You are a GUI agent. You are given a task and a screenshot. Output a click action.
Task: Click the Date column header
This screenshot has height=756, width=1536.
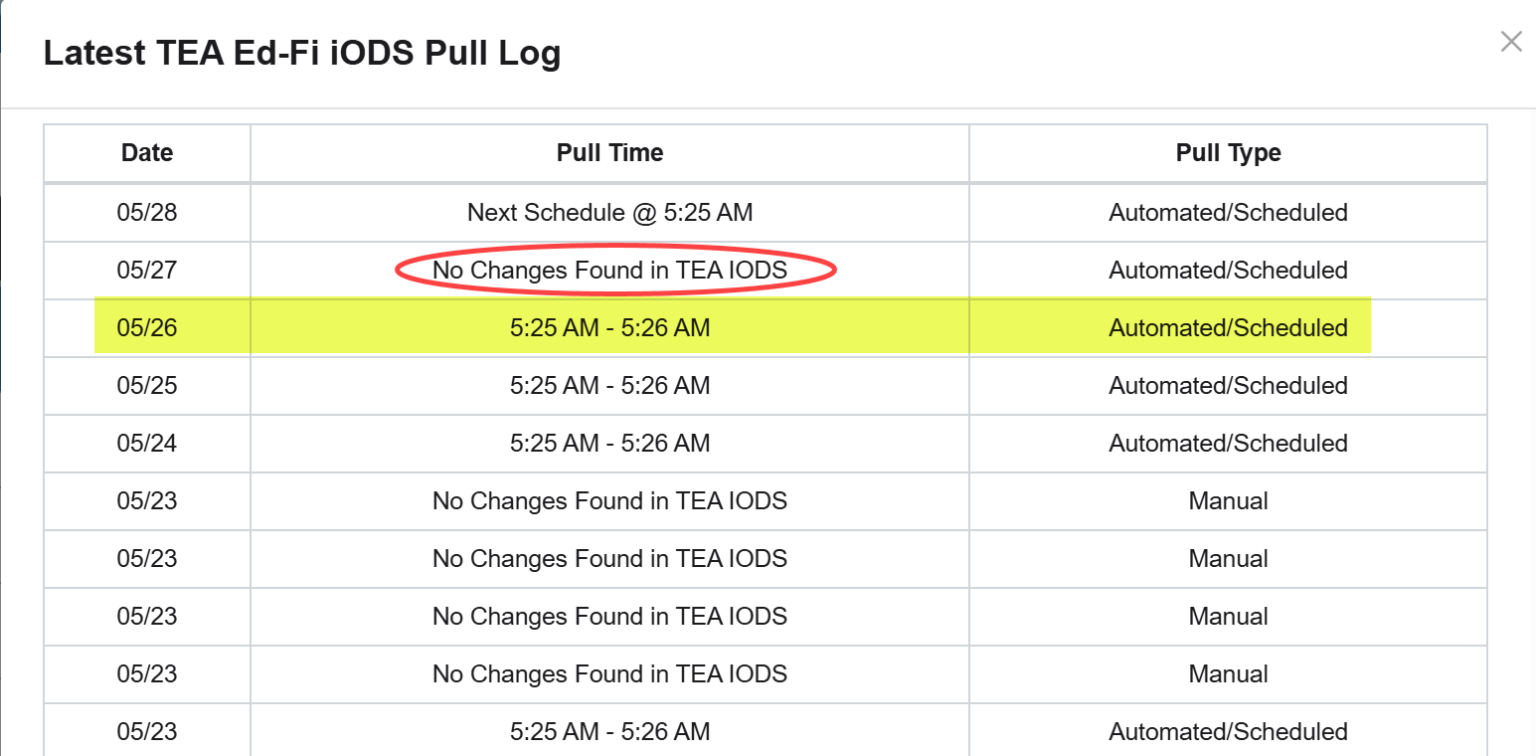pos(146,152)
